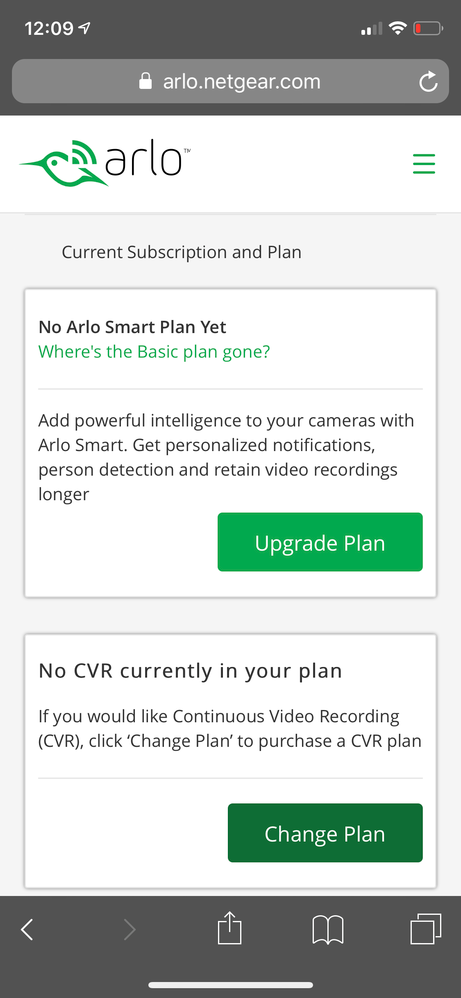
Task: Open the Safari share sheet icon
Action: [230, 929]
